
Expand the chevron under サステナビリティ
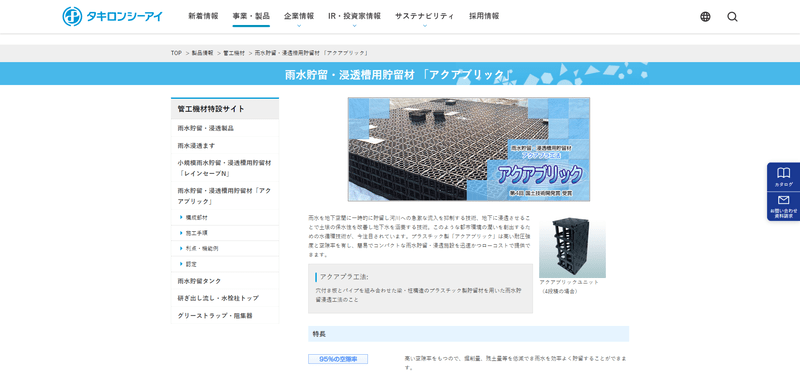coord(424,25)
